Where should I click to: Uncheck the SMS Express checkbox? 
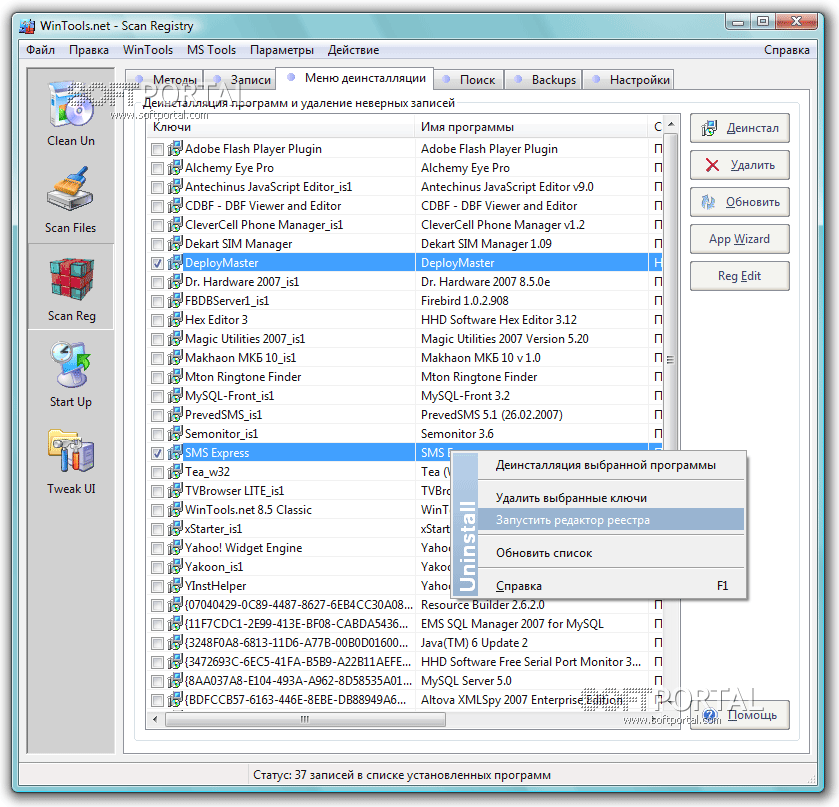pos(157,453)
